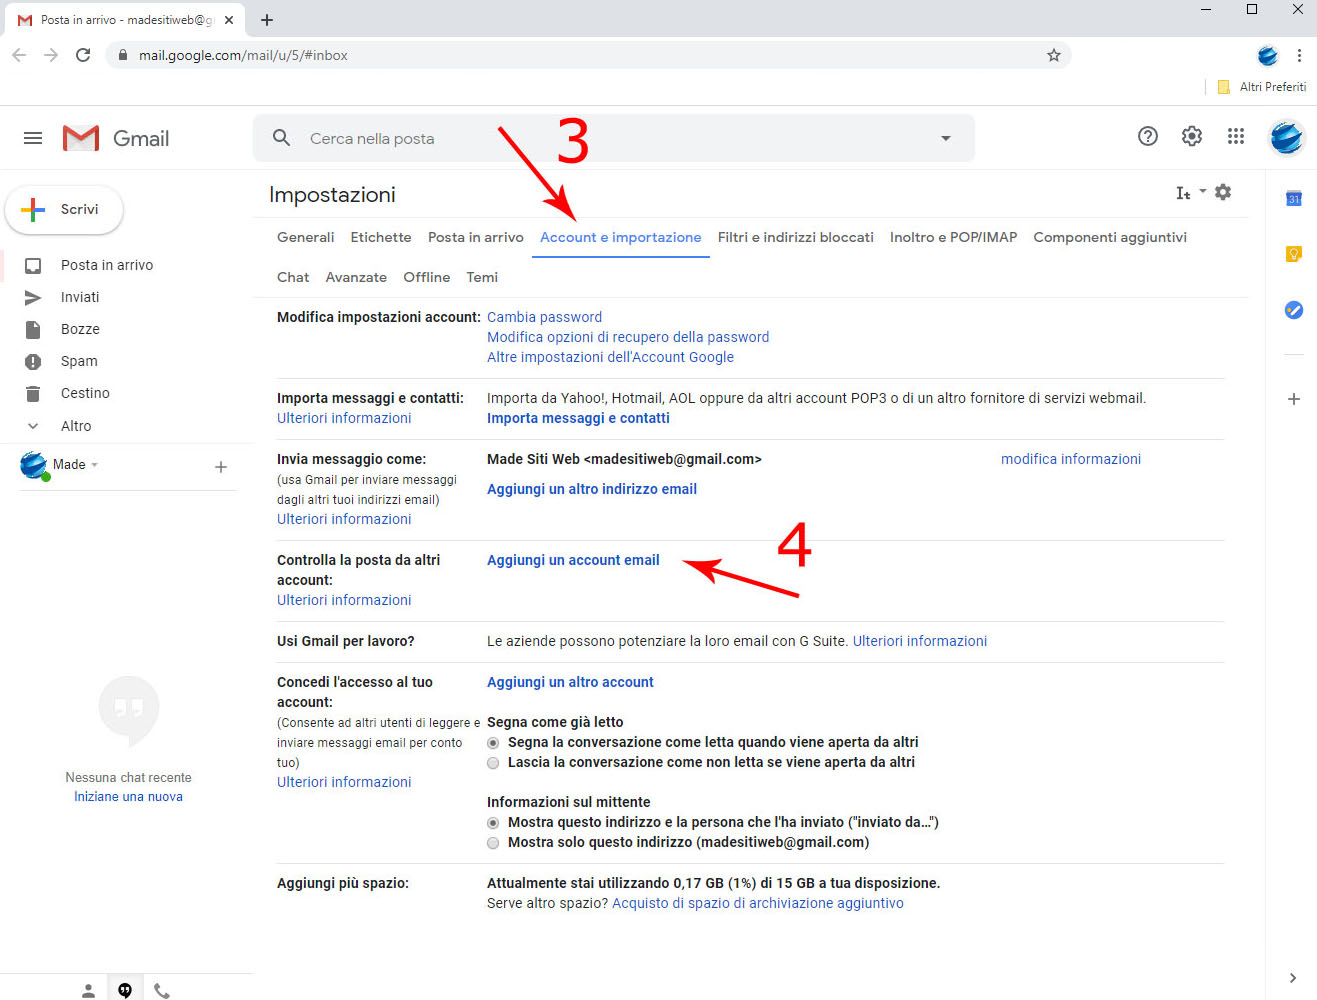Open the settings gear in the header
Screen dimensions: 1317x1000
point(1192,136)
